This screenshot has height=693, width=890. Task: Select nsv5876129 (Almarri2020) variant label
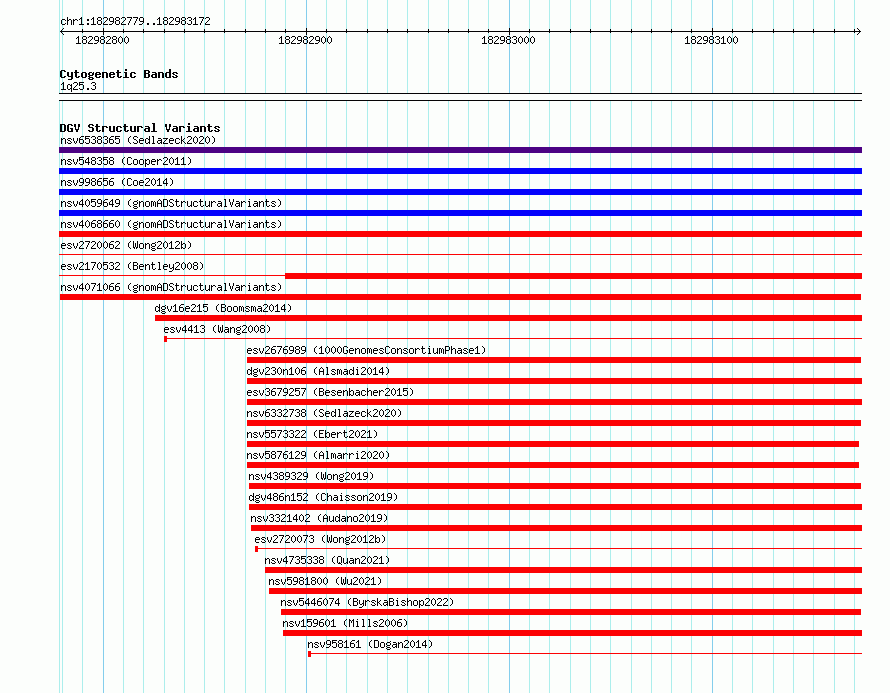[x=318, y=455]
